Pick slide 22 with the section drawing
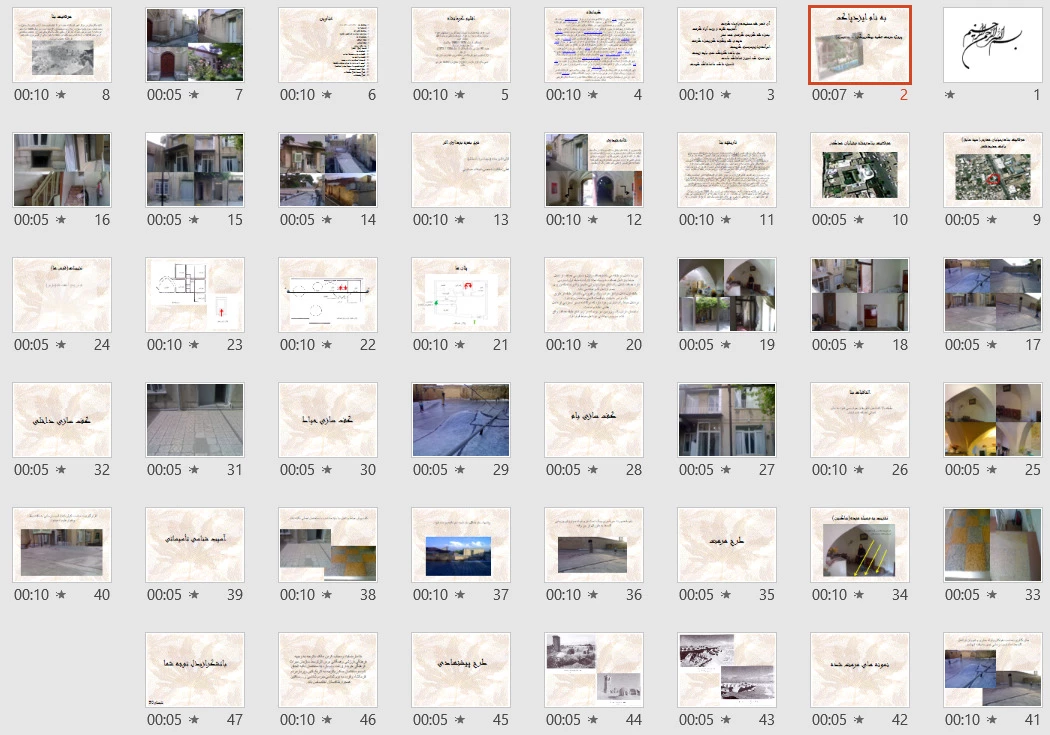This screenshot has height=735, width=1050. [x=328, y=296]
